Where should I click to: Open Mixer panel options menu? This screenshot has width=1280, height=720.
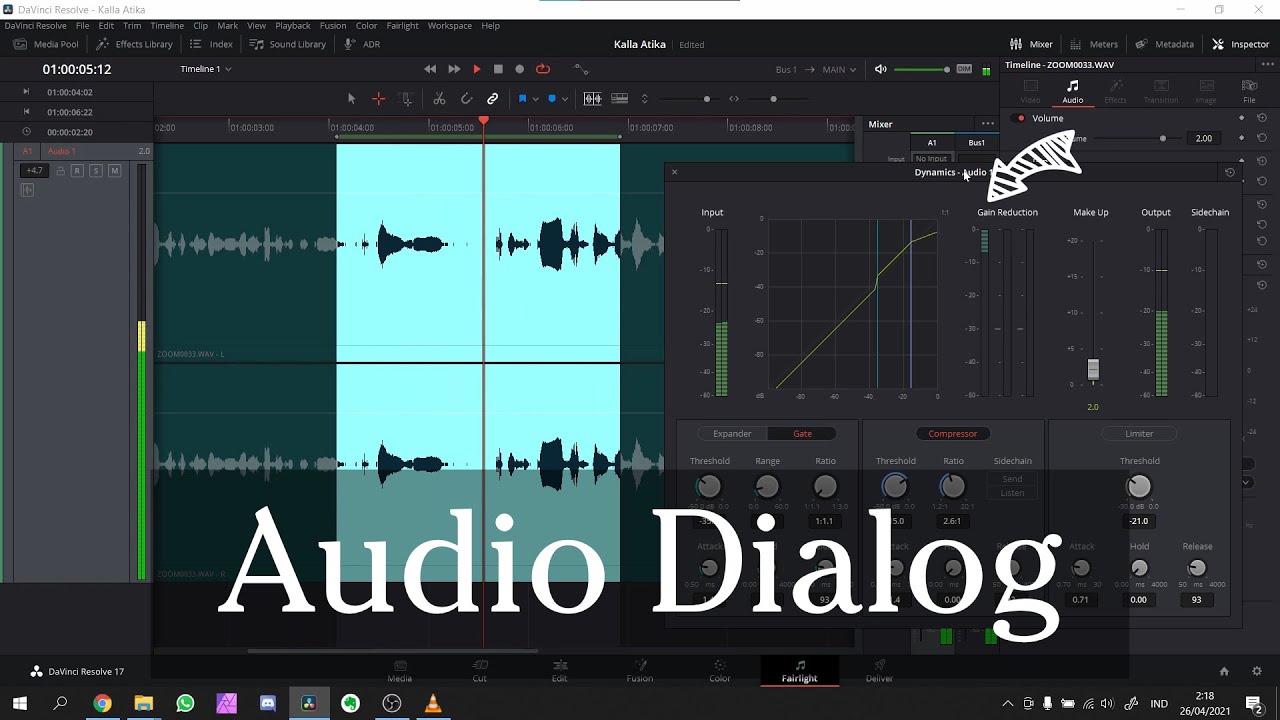click(988, 124)
